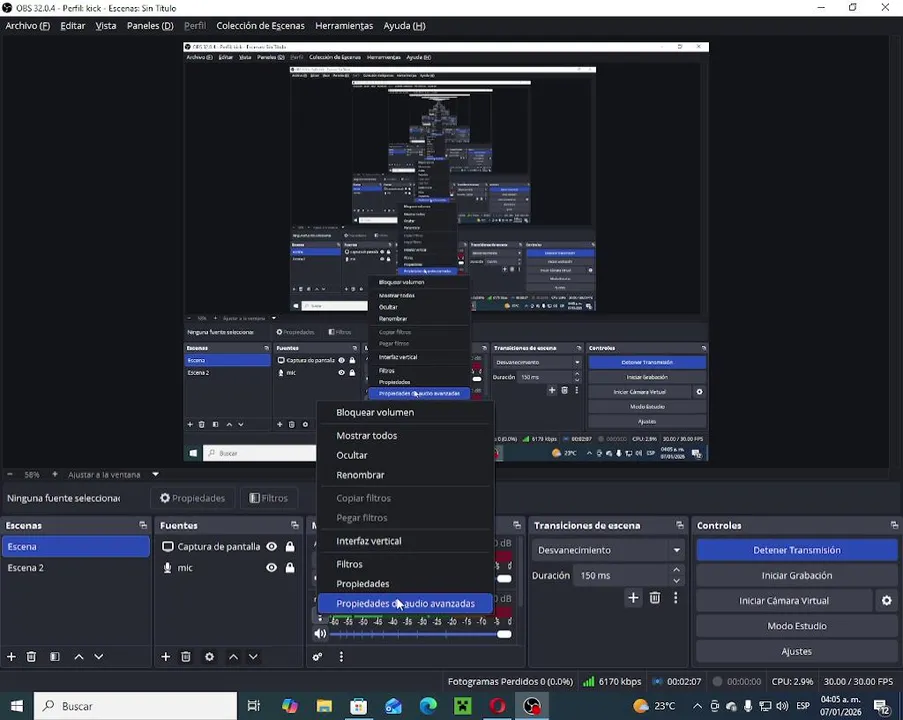Decrease transition duration with down arrow

[677, 581]
